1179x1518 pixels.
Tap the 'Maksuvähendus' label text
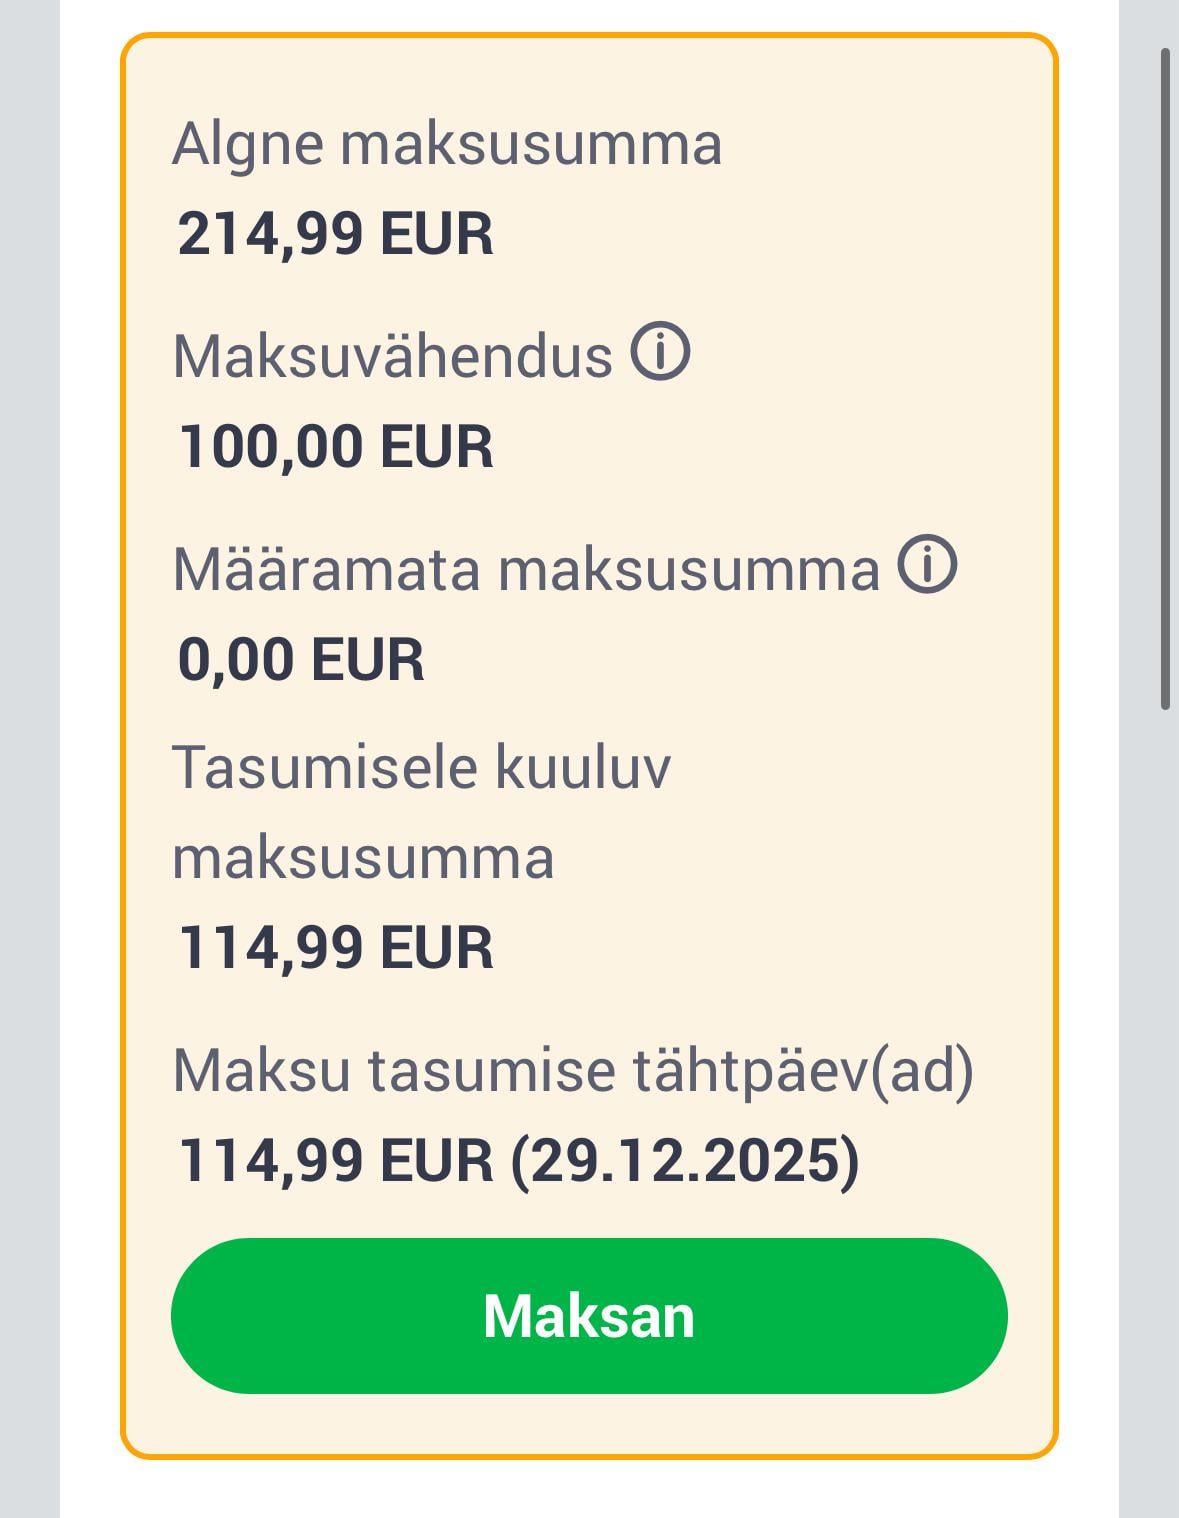pos(392,356)
